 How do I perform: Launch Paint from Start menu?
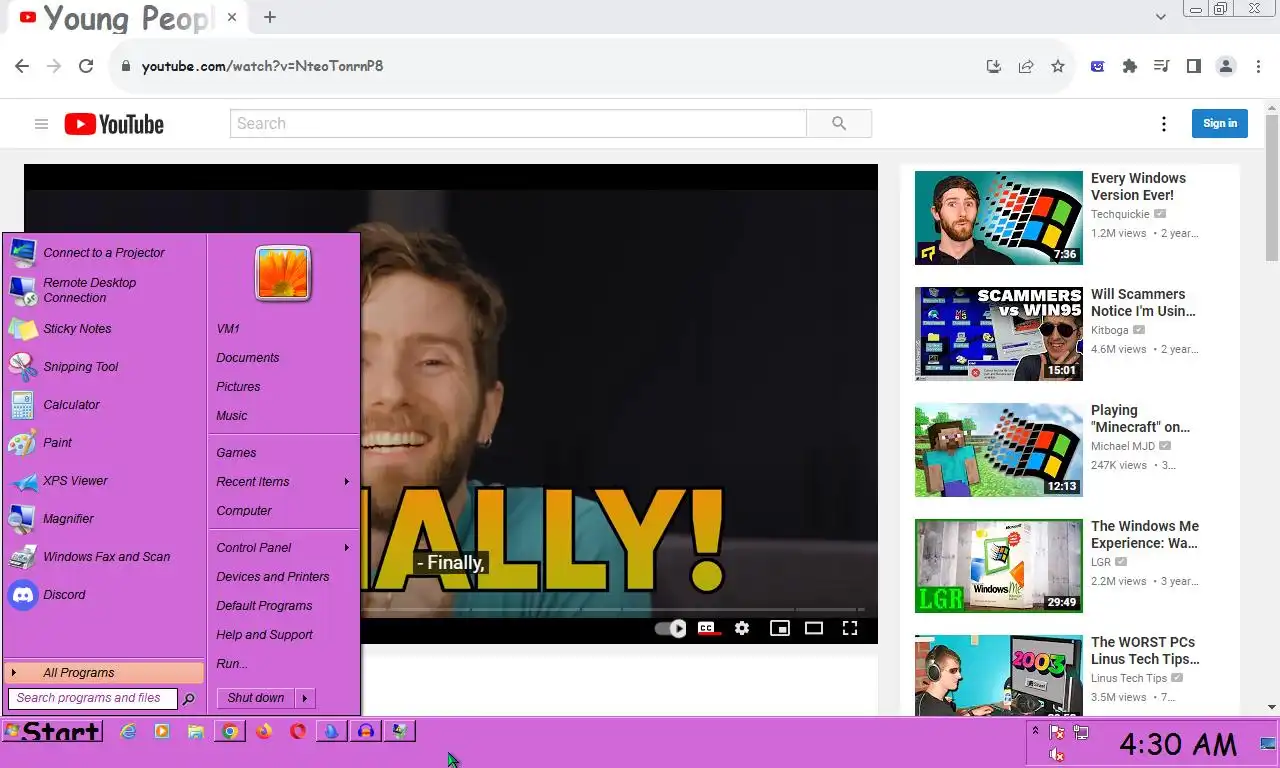pyautogui.click(x=104, y=443)
